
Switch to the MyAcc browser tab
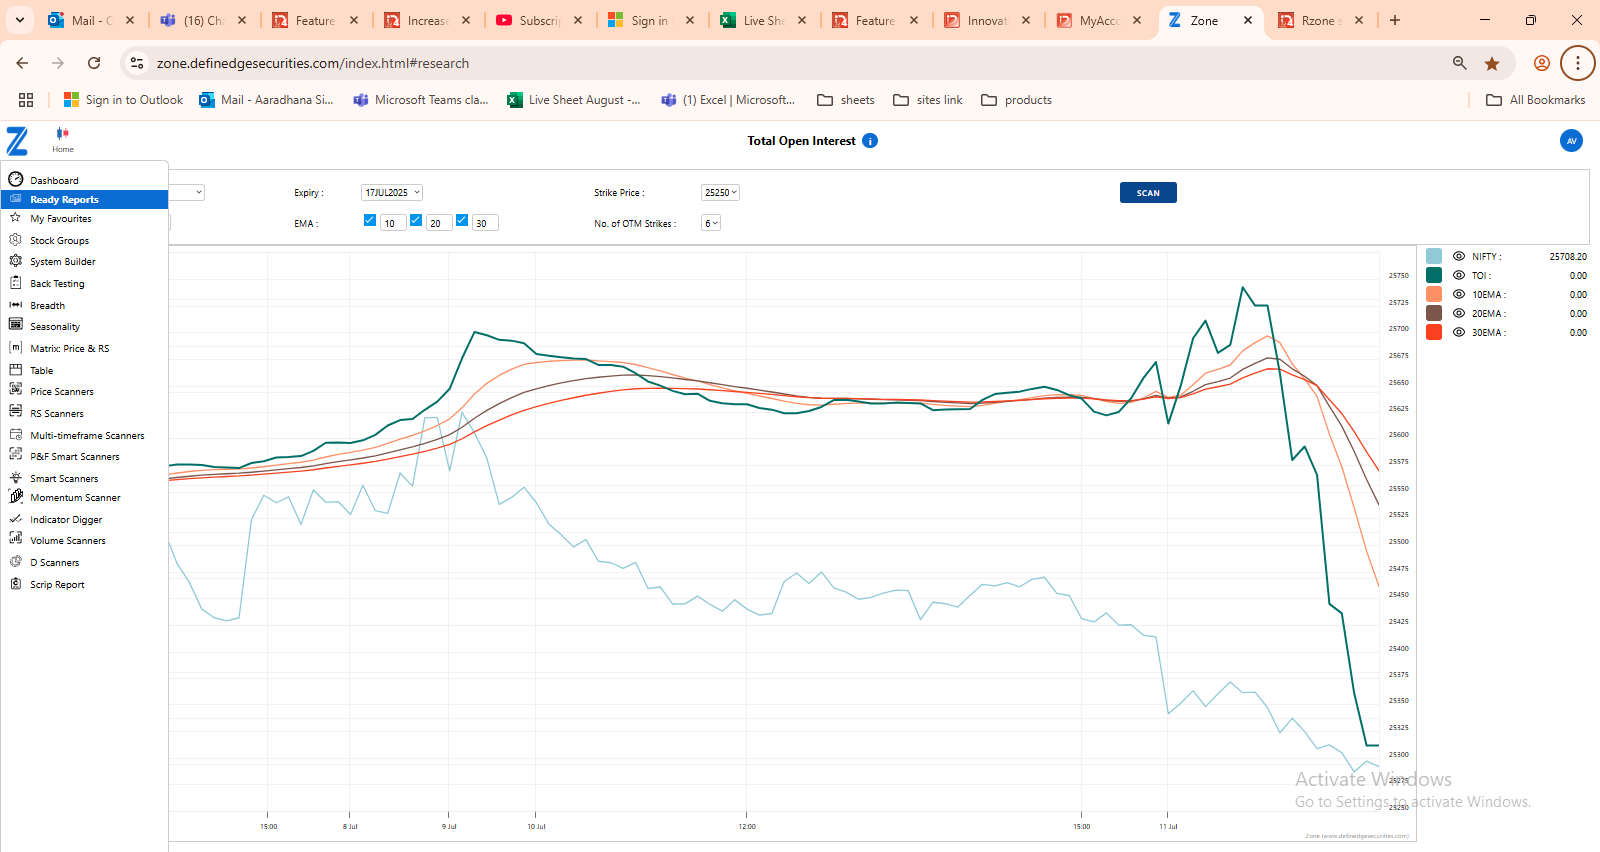1098,20
